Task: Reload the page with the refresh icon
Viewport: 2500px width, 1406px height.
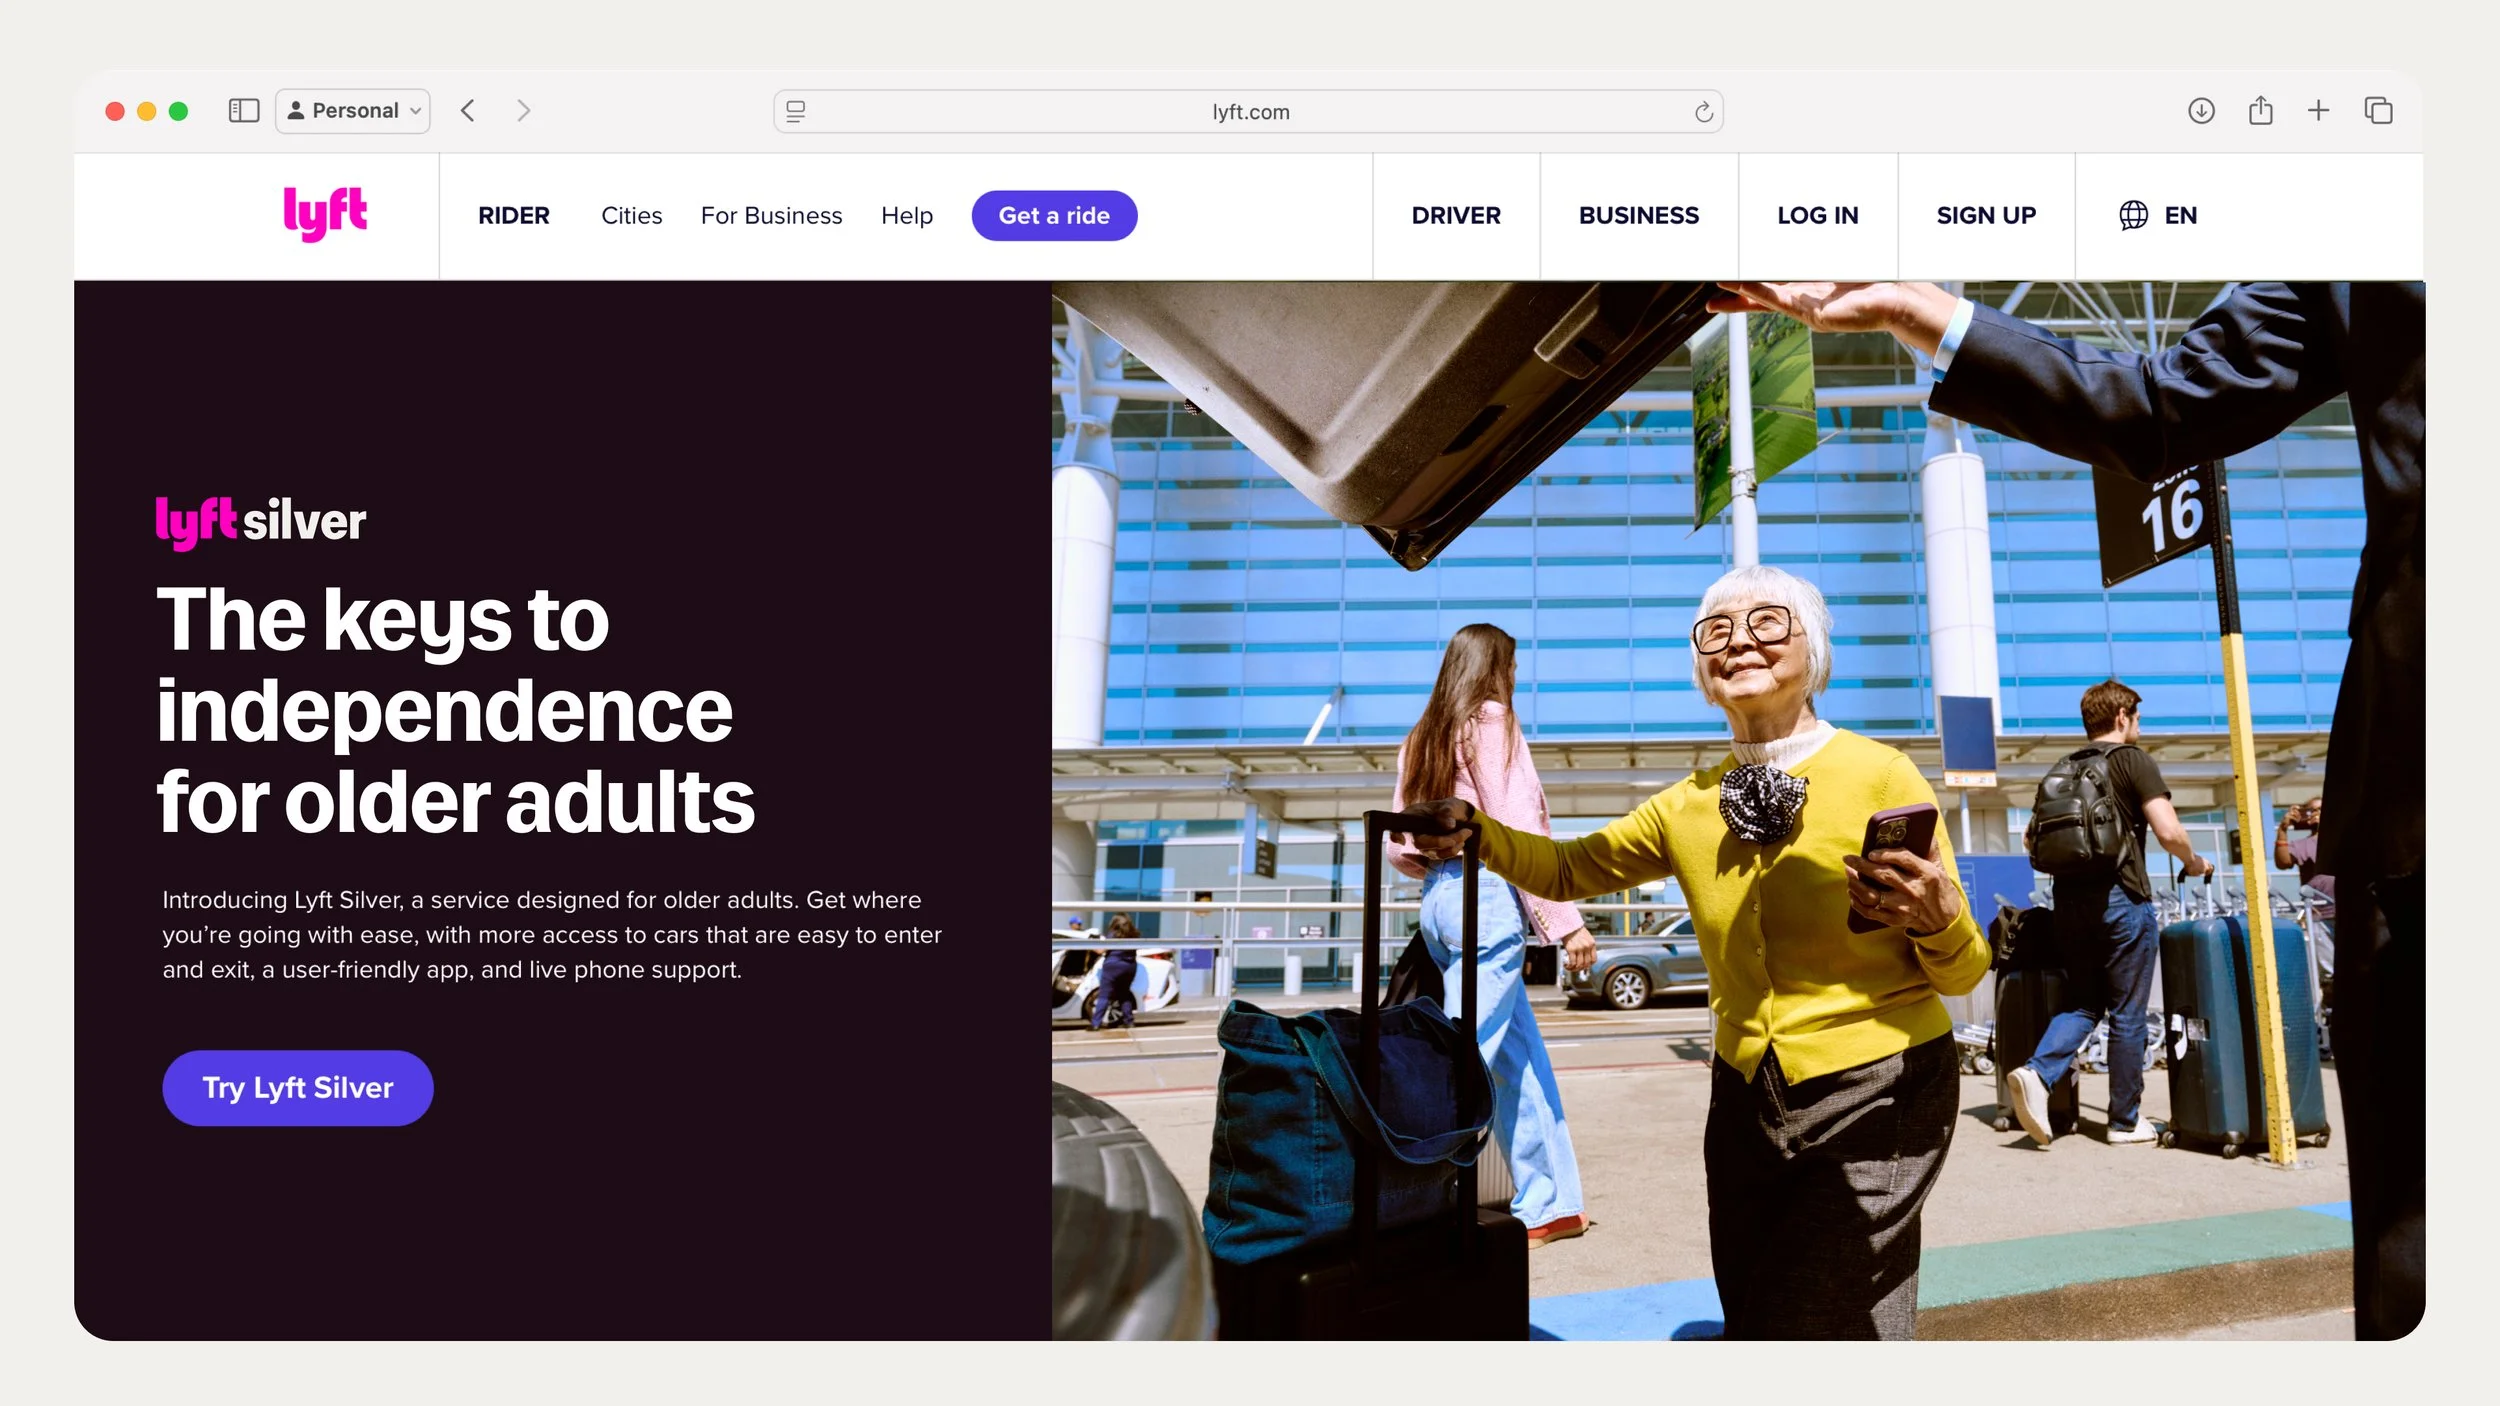Action: [x=1704, y=112]
